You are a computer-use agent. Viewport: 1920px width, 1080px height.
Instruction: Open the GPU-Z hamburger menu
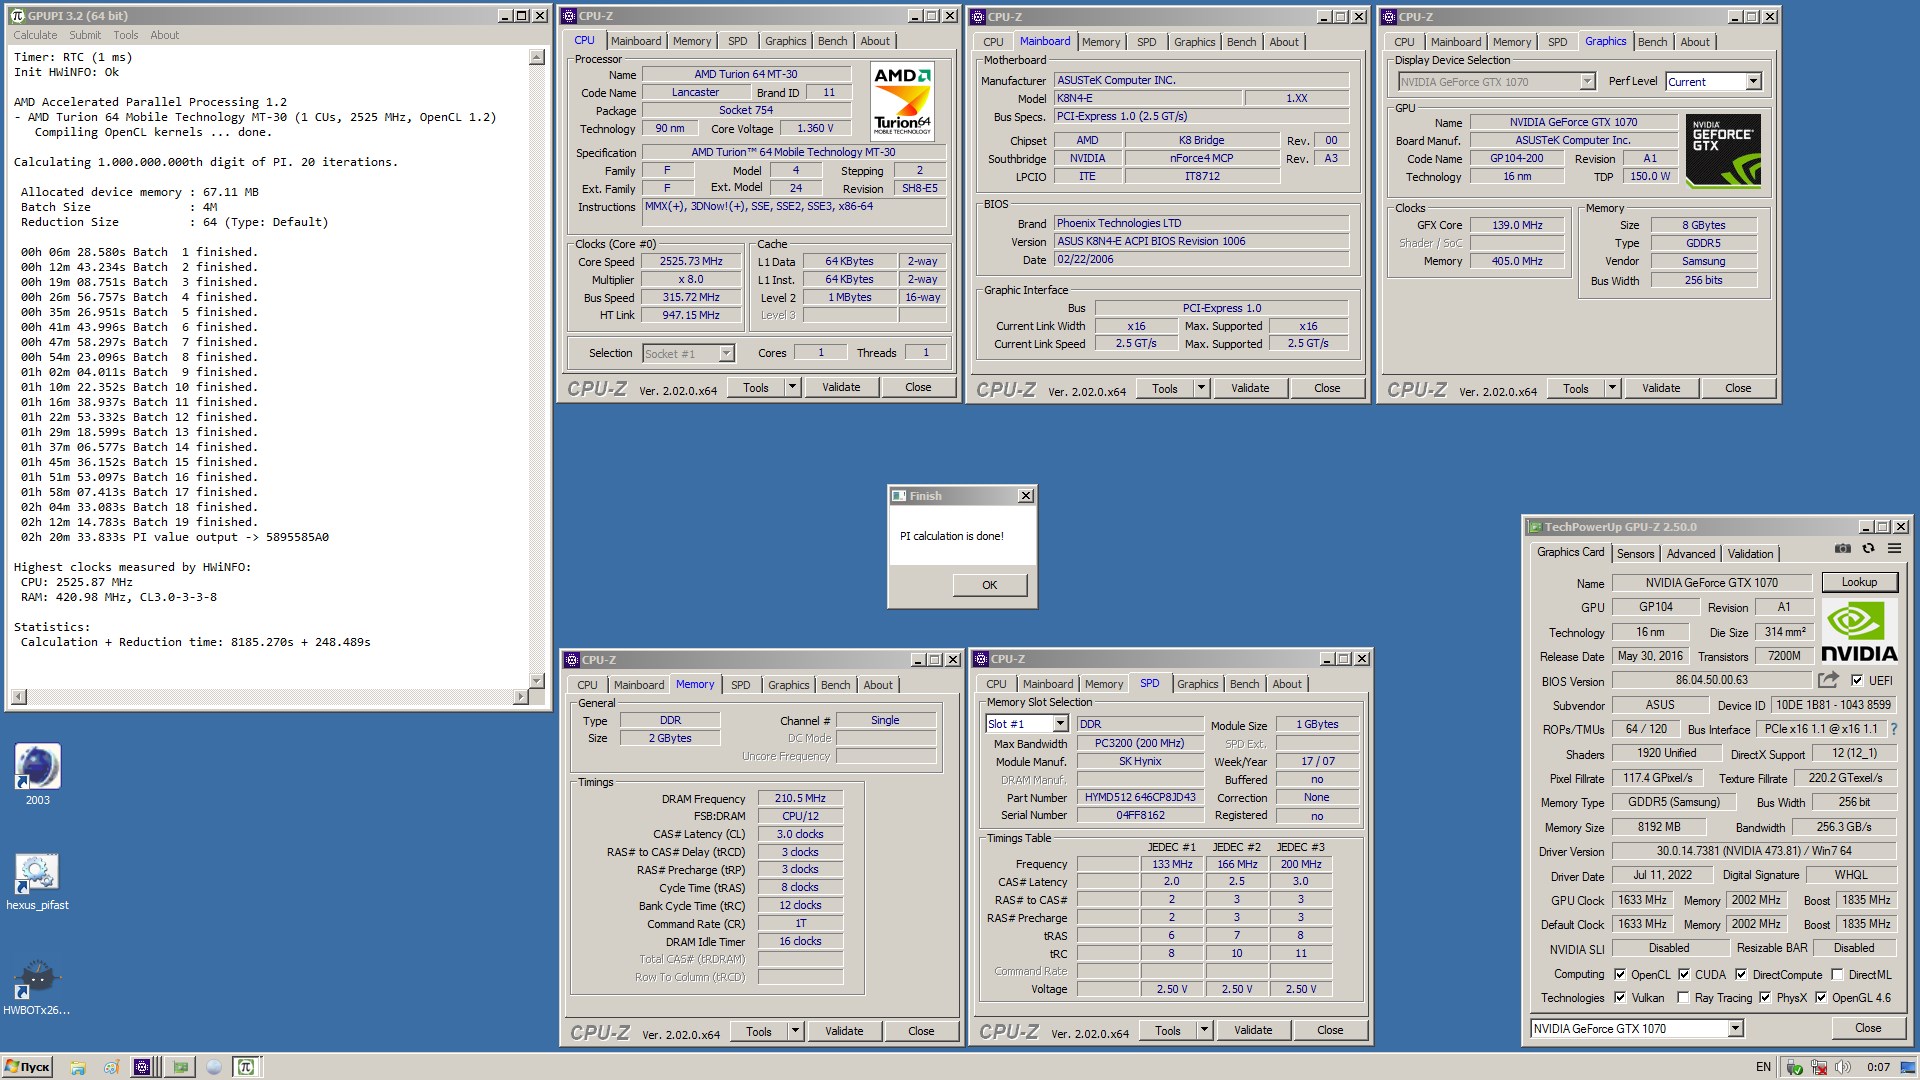(1894, 548)
